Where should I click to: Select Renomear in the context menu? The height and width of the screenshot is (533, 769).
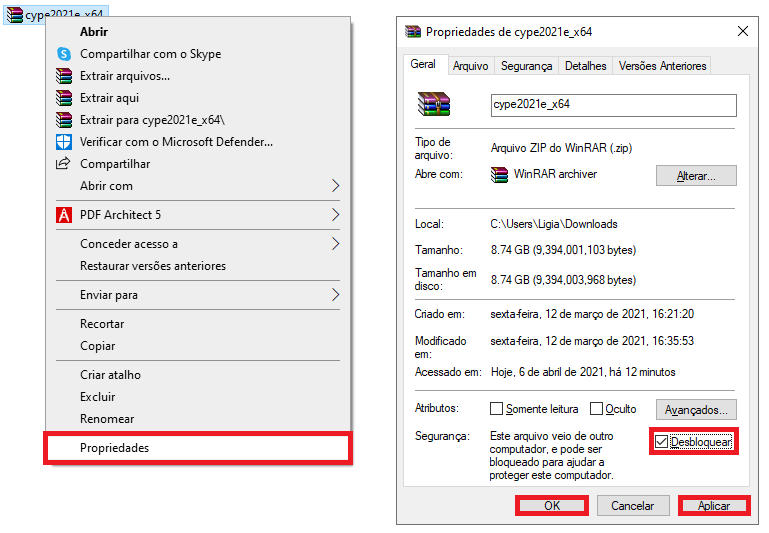point(198,419)
